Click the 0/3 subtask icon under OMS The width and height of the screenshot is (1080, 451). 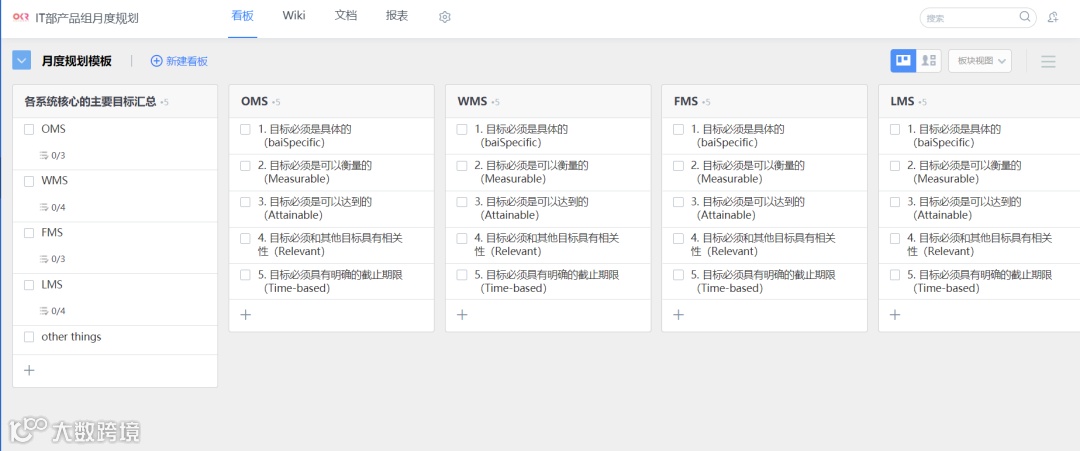click(x=43, y=156)
